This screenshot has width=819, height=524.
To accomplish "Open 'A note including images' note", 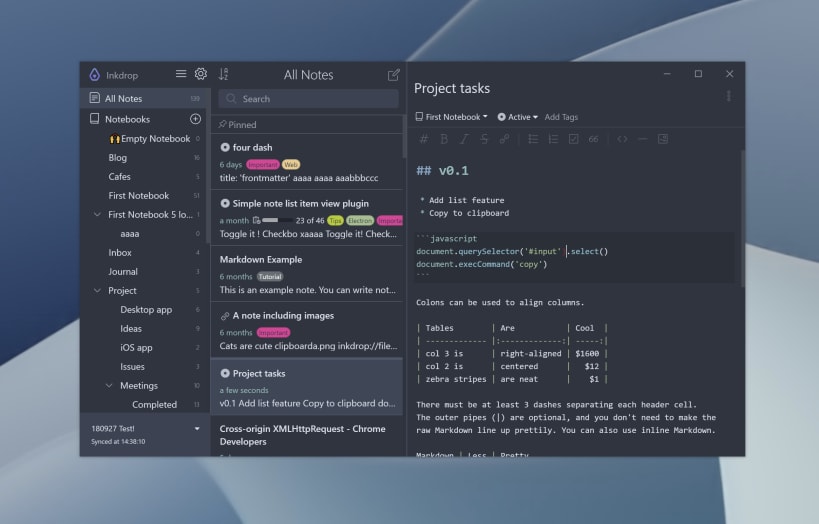I will click(307, 330).
